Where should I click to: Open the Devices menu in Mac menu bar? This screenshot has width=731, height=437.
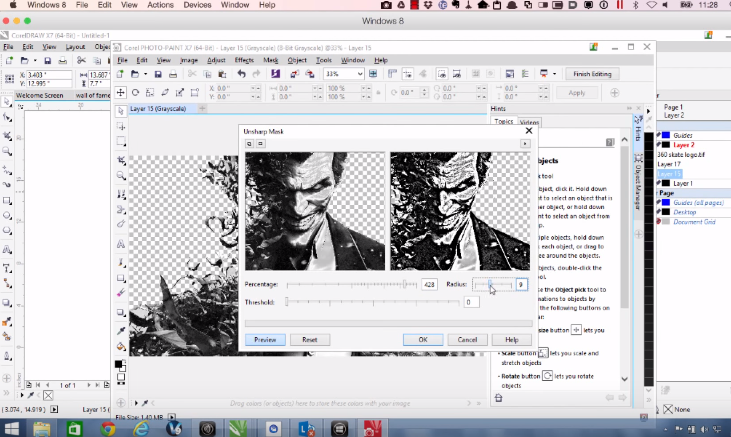coord(197,5)
